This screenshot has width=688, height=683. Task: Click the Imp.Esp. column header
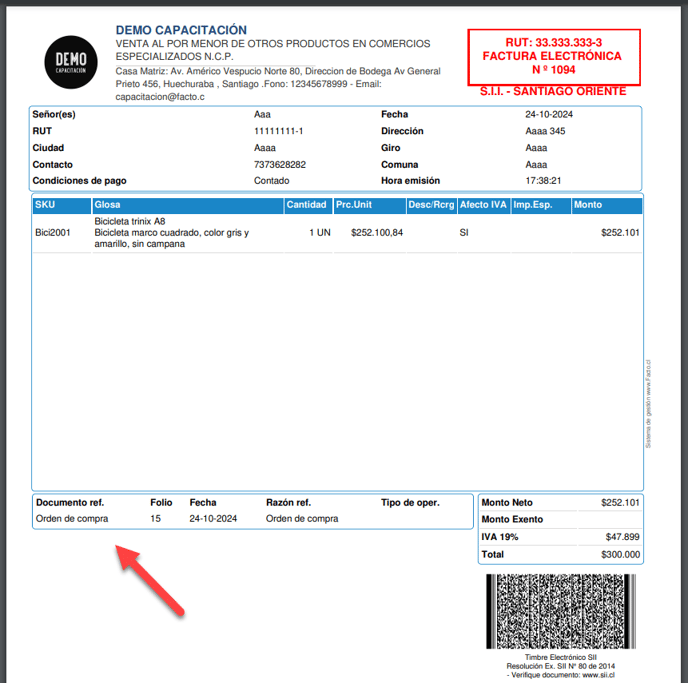pyautogui.click(x=533, y=205)
